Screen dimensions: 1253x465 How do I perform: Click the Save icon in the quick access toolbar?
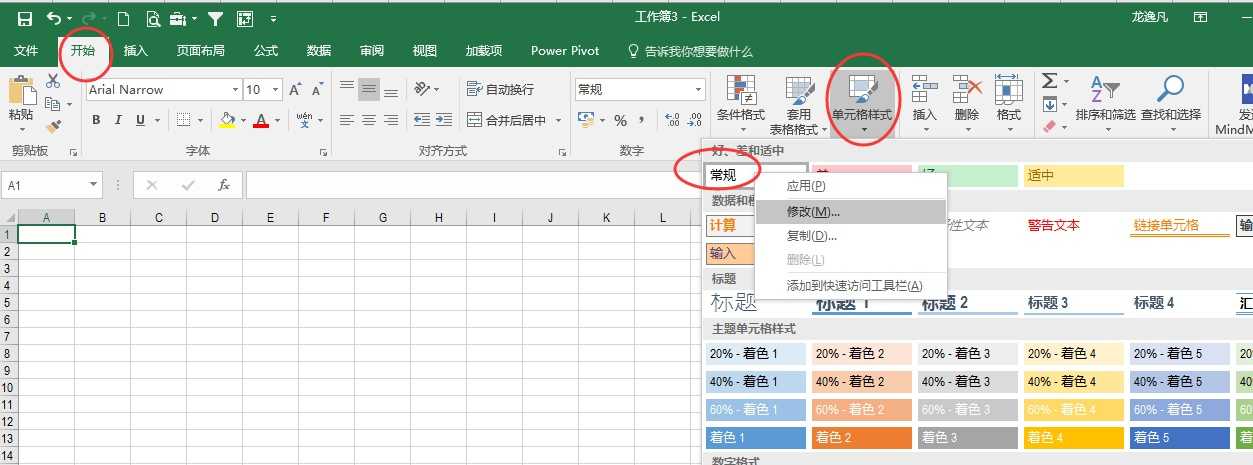(25, 18)
